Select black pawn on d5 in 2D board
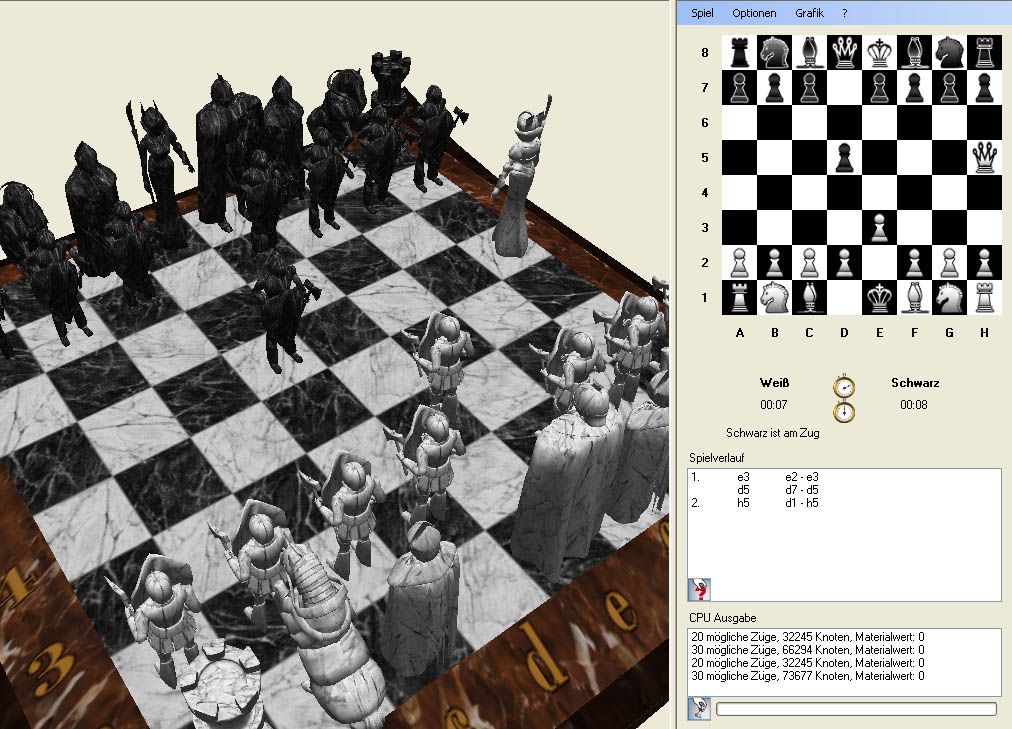This screenshot has width=1012, height=729. point(844,157)
